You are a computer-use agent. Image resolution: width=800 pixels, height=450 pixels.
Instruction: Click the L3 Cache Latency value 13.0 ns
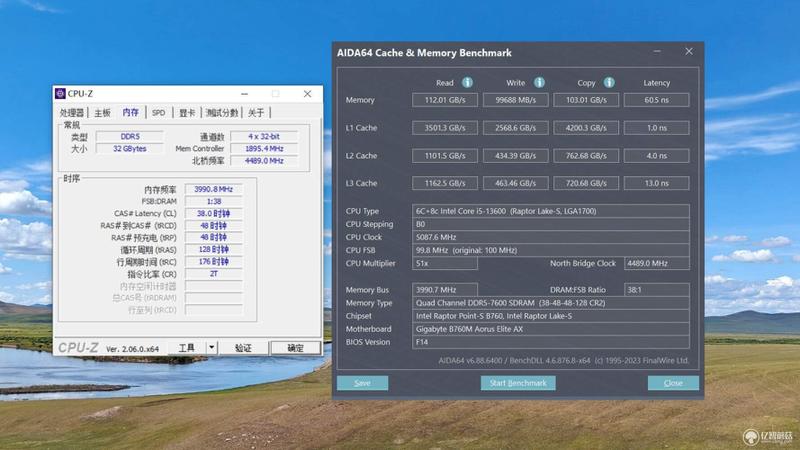click(657, 183)
